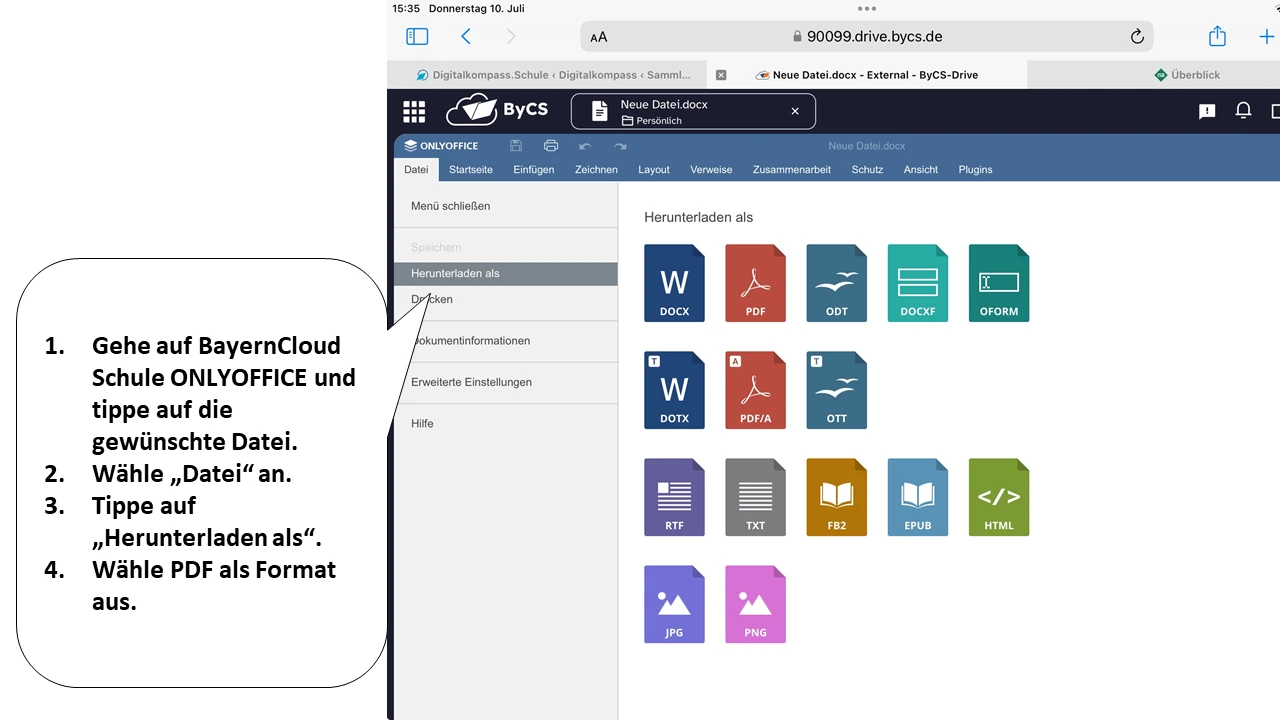This screenshot has width=1280, height=720.
Task: Click the PDF/A format icon
Action: click(755, 390)
